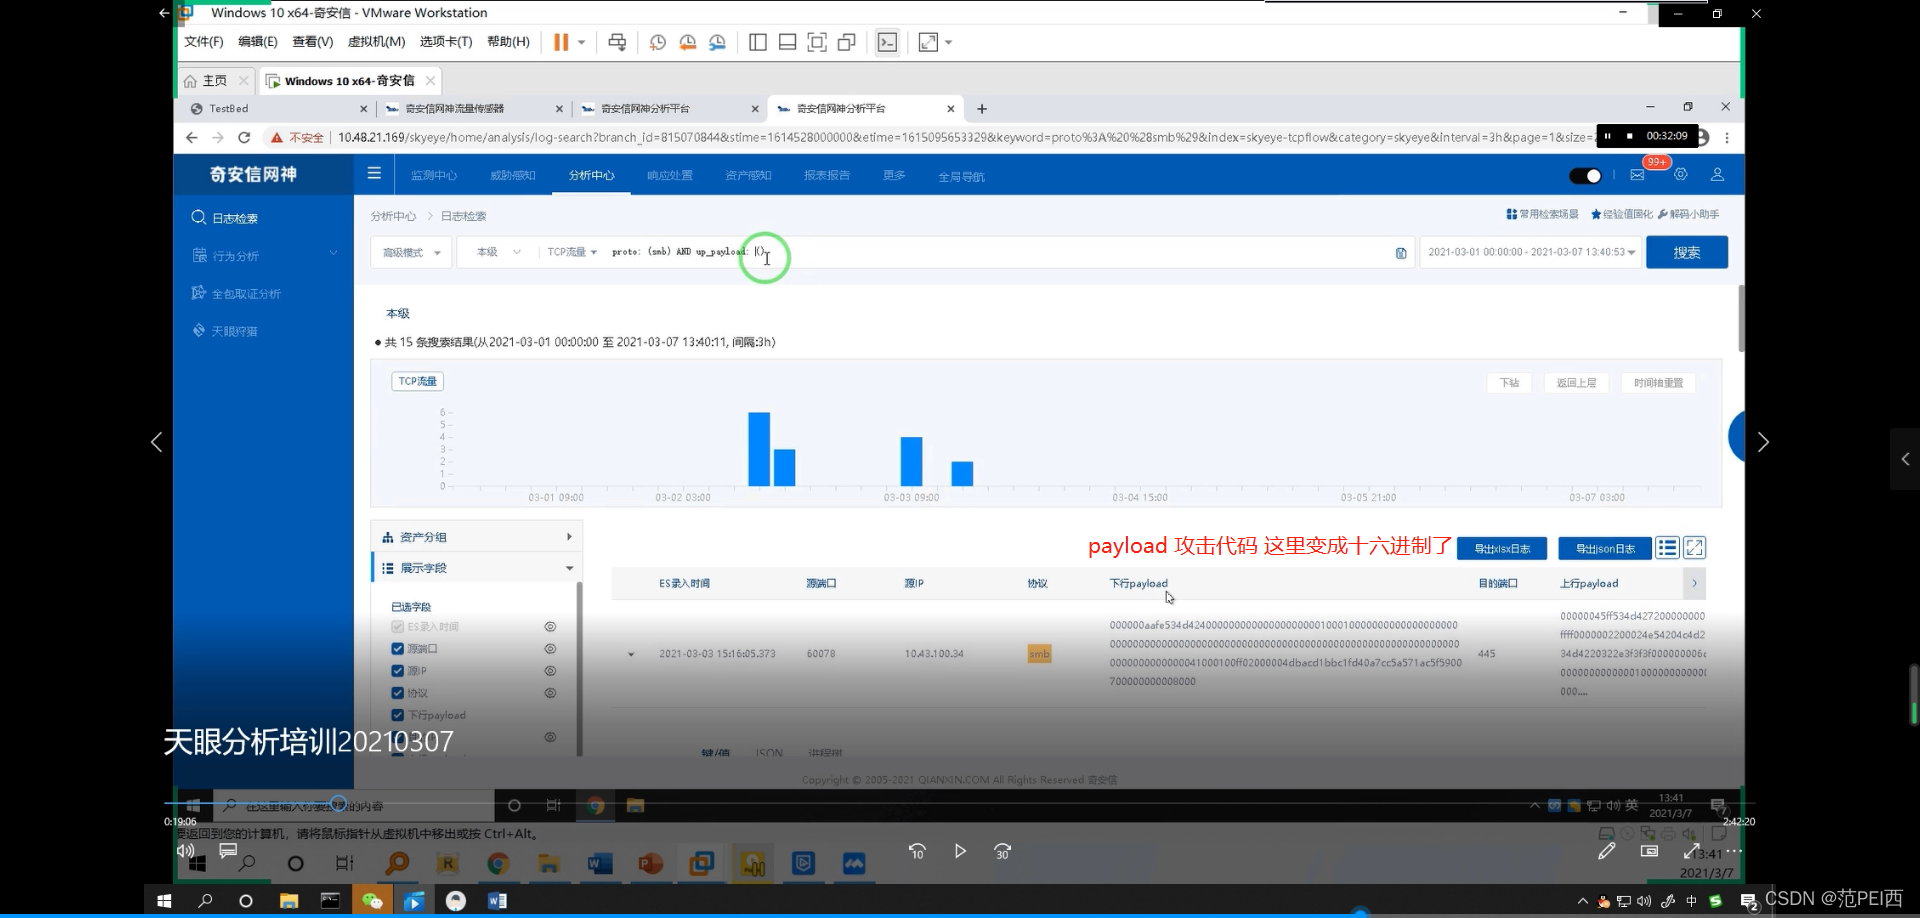1920x918 pixels.
Task: Click eye icon beside 源端口
Action: point(550,649)
